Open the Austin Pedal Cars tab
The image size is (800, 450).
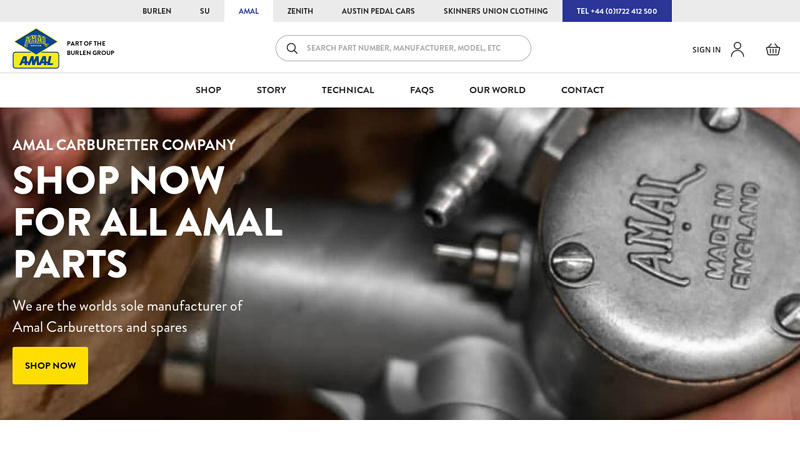(378, 11)
